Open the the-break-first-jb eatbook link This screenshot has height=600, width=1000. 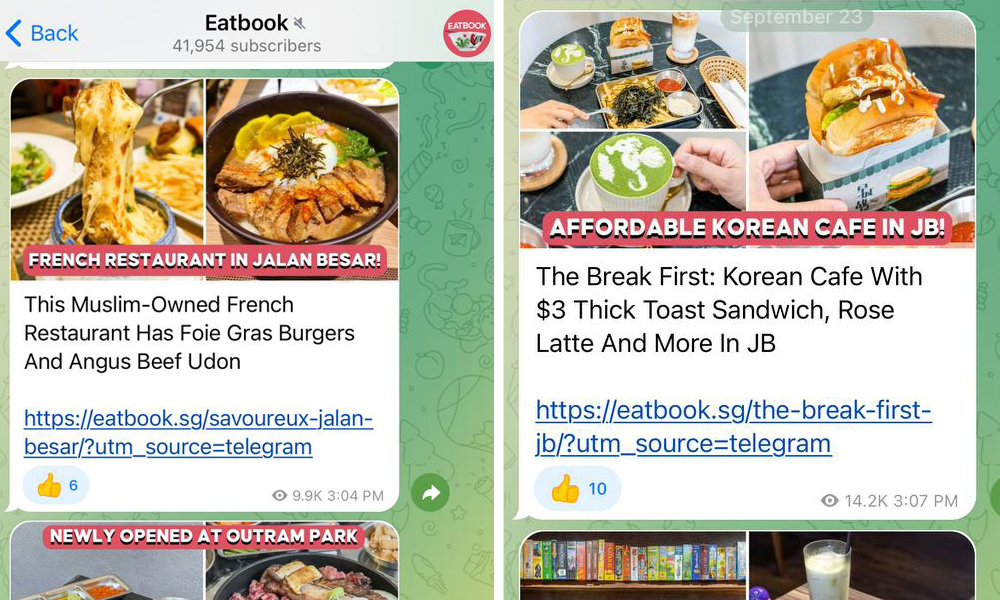click(x=733, y=427)
